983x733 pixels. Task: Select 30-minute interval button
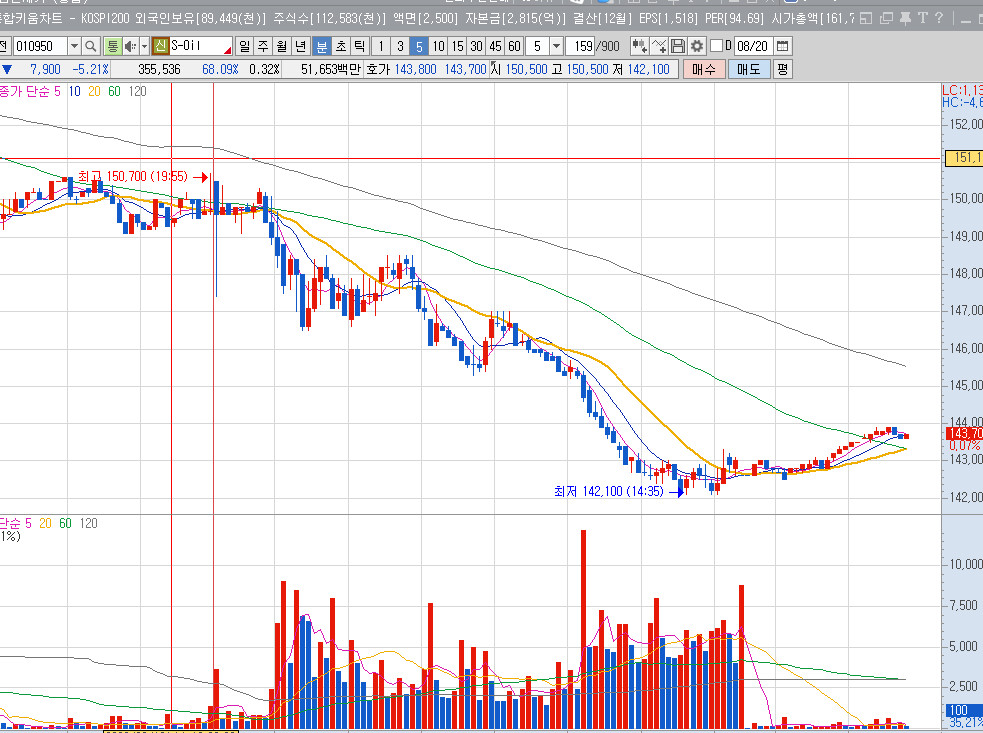(x=476, y=46)
